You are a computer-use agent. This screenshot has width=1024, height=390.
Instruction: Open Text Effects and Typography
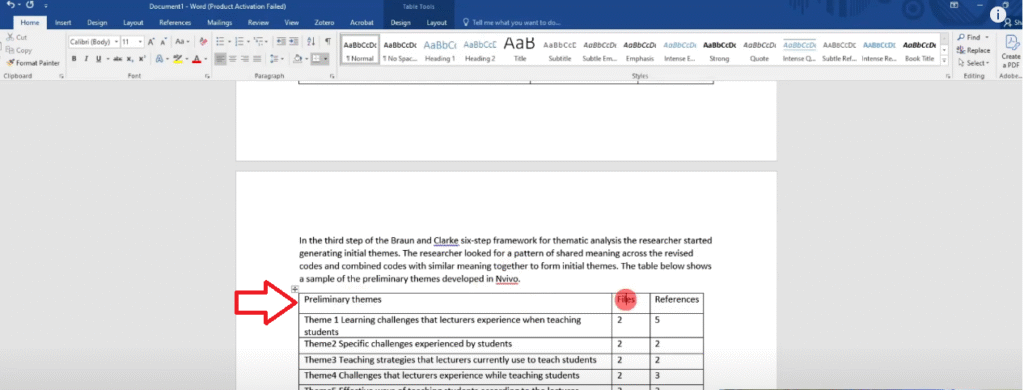click(x=159, y=59)
